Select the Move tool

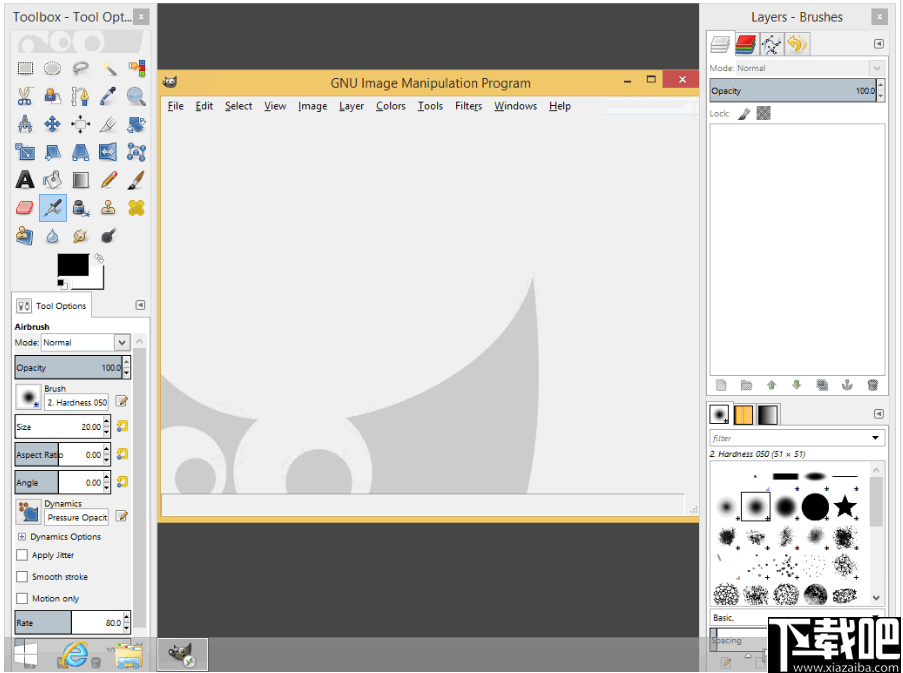click(53, 124)
